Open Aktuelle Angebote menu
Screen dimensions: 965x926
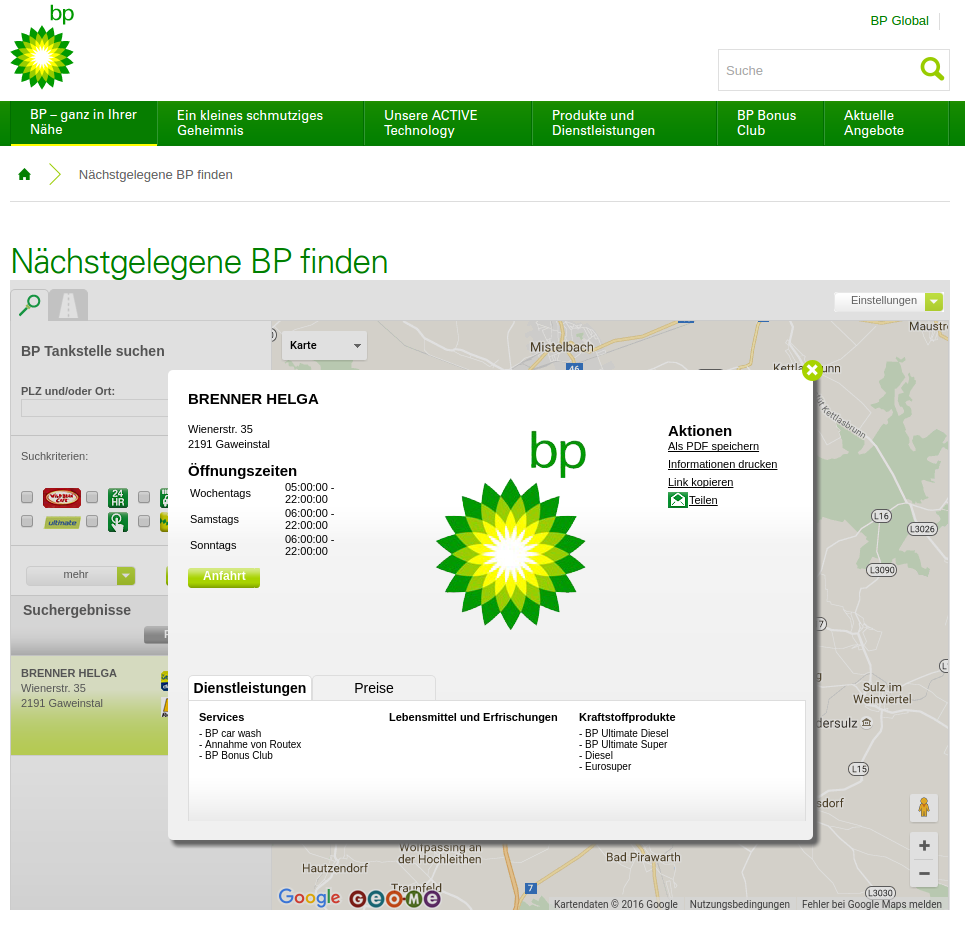pyautogui.click(x=886, y=122)
